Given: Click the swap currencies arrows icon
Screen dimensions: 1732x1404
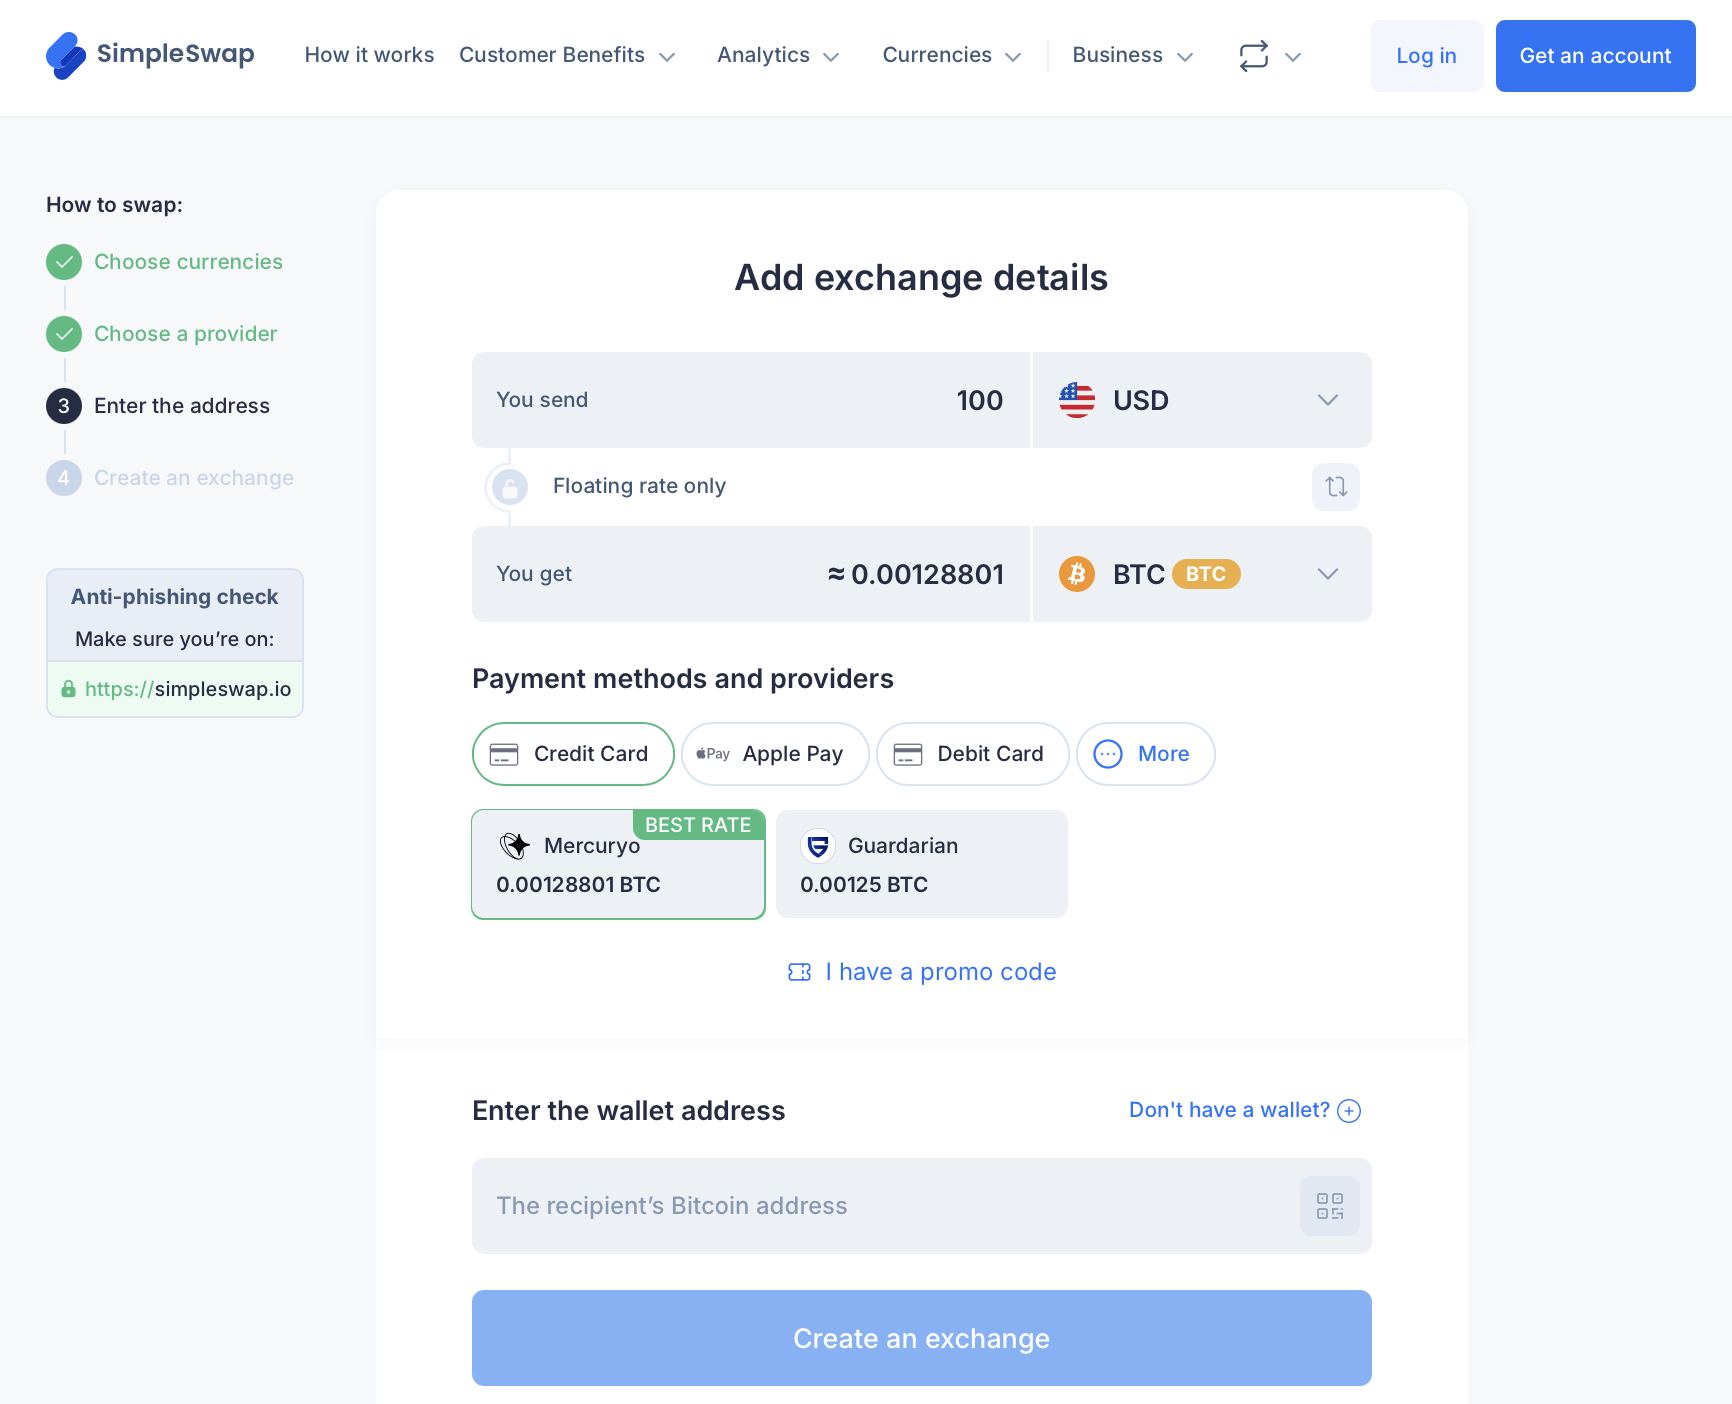Looking at the screenshot, I should point(1336,487).
